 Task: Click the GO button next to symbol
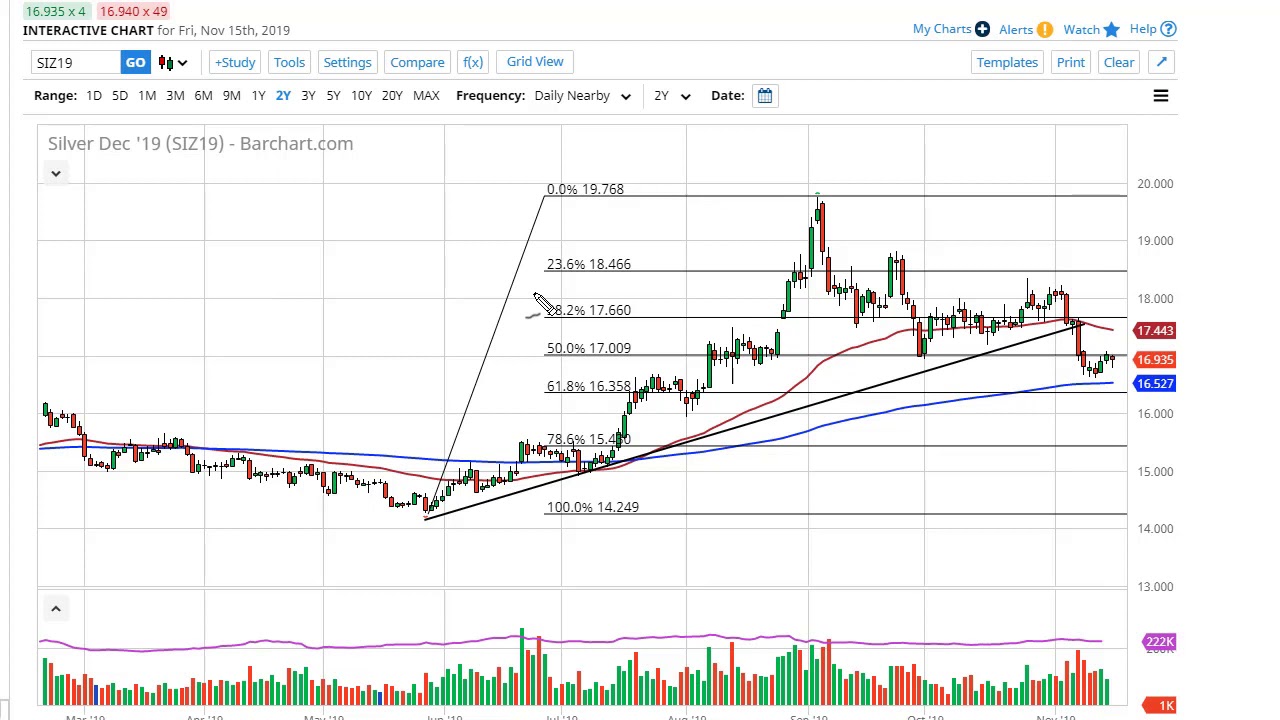tap(135, 62)
